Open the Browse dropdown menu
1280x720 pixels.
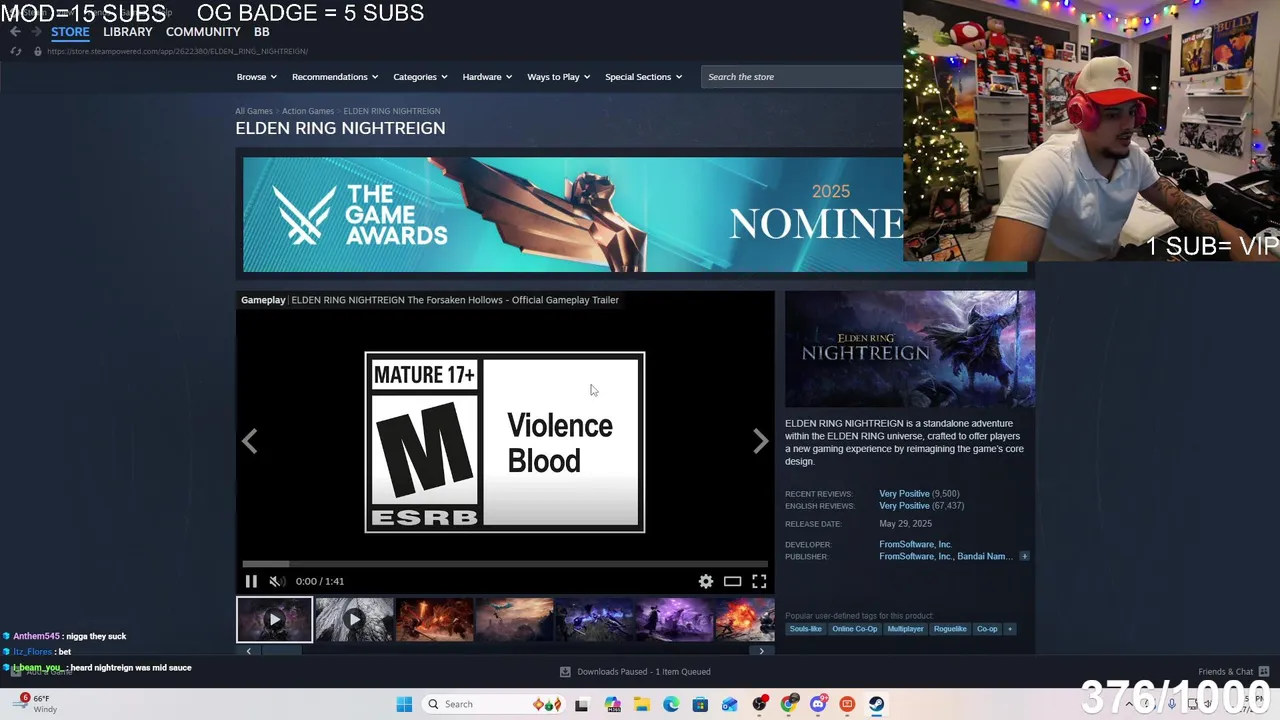(256, 77)
